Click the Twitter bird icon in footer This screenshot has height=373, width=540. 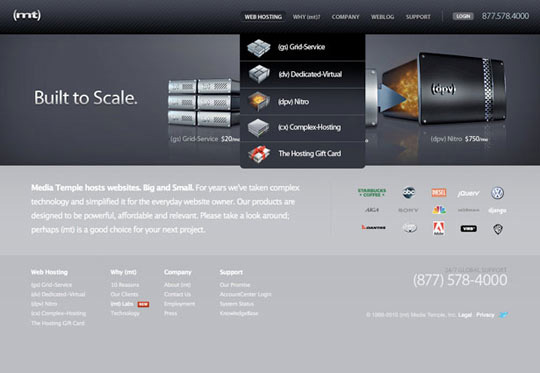tap(503, 315)
